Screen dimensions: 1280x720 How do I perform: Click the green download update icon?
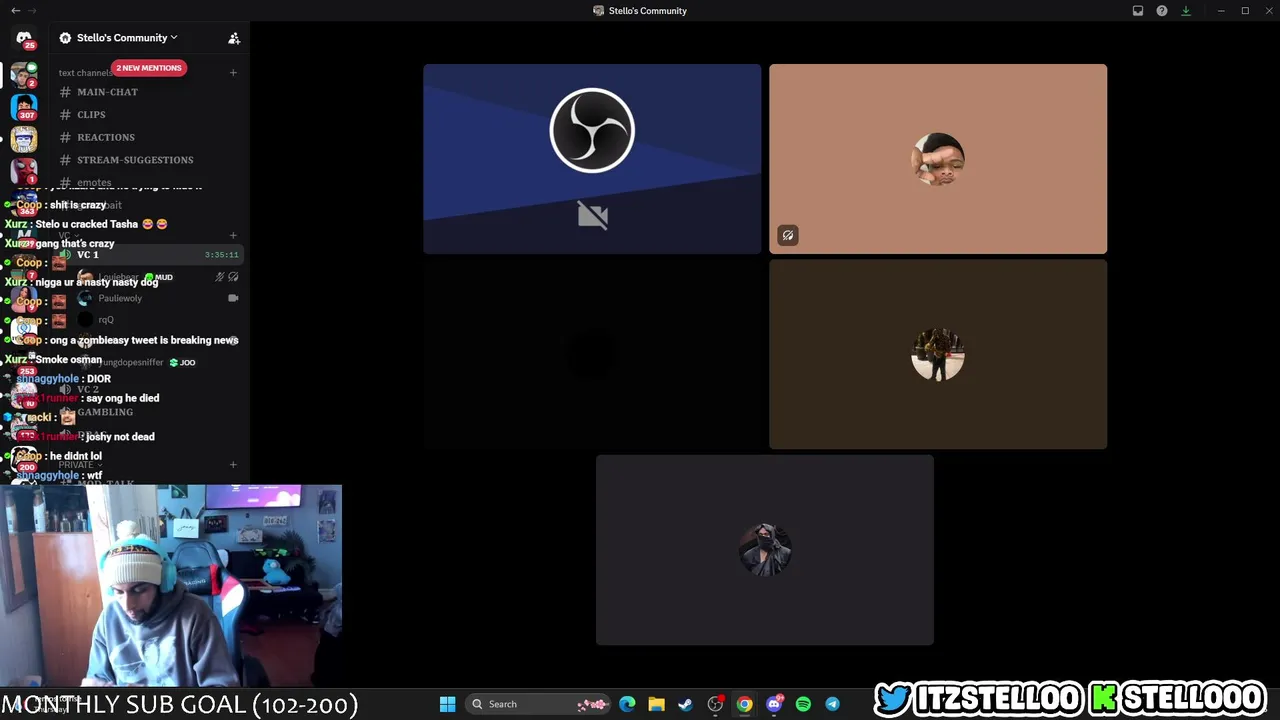coord(1186,11)
